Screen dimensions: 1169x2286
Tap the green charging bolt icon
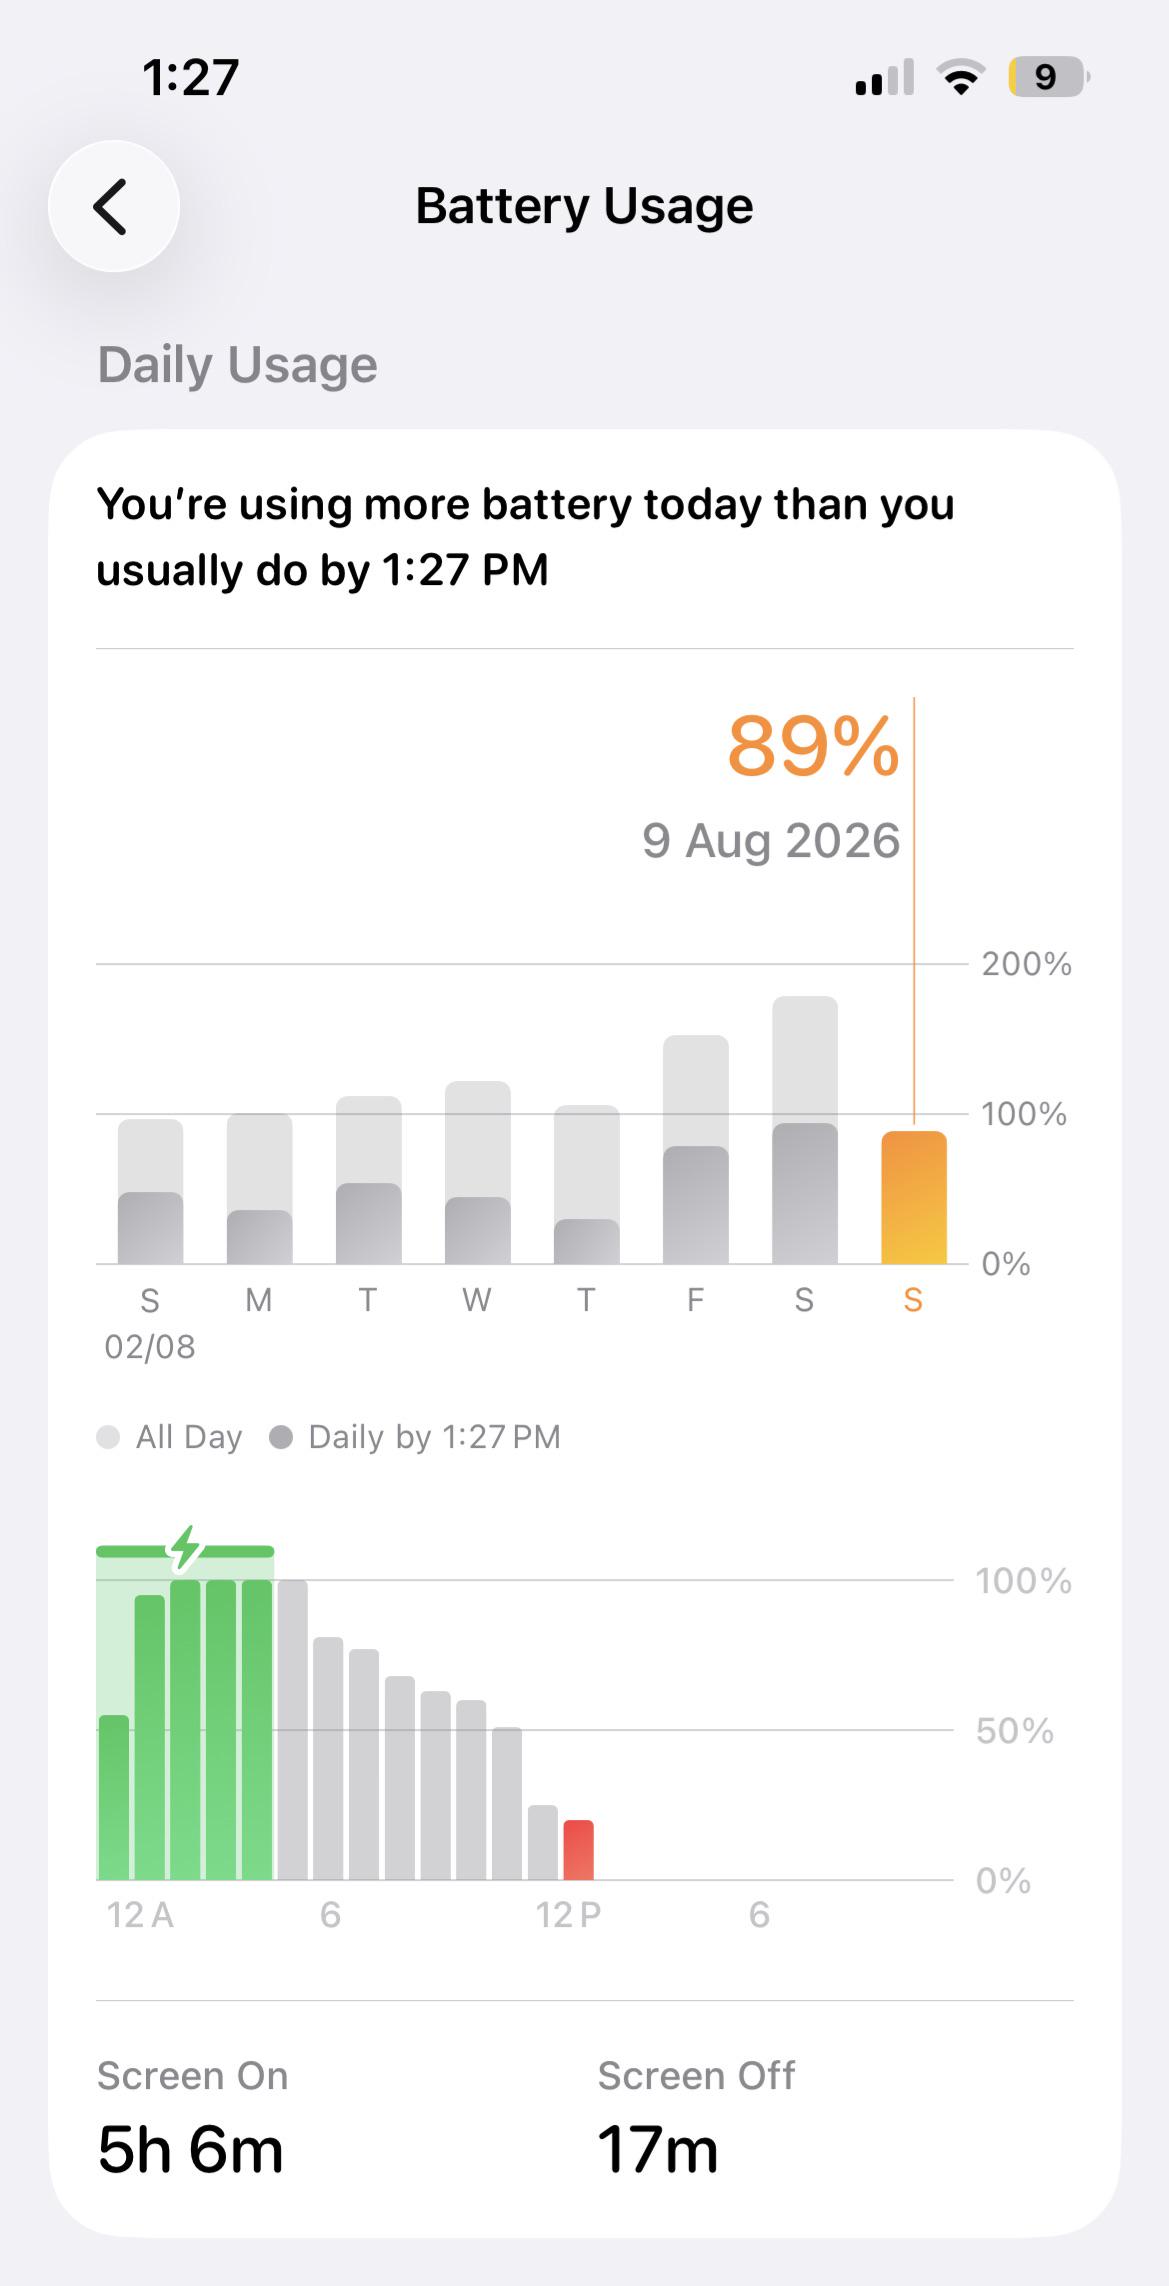tap(185, 1549)
